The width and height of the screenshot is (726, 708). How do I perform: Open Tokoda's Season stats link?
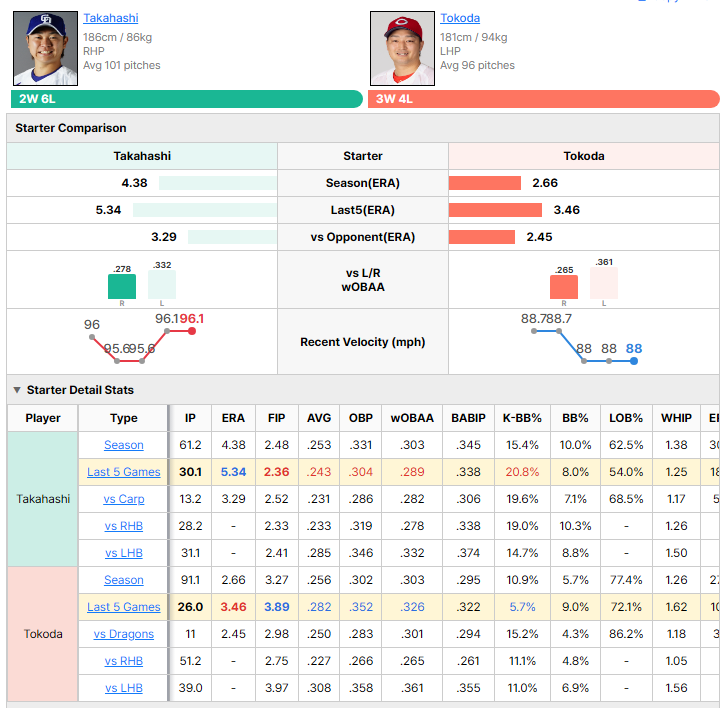(124, 580)
